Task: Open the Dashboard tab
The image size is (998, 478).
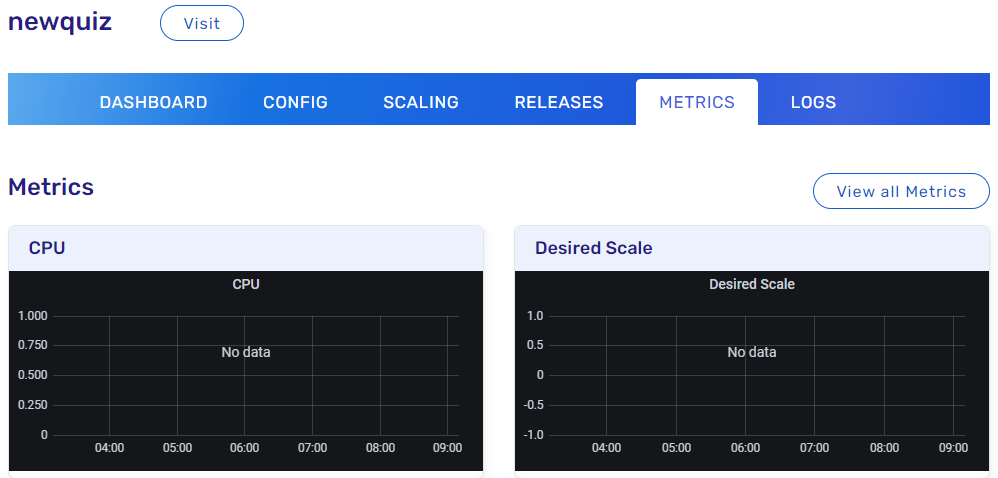Action: (x=153, y=102)
